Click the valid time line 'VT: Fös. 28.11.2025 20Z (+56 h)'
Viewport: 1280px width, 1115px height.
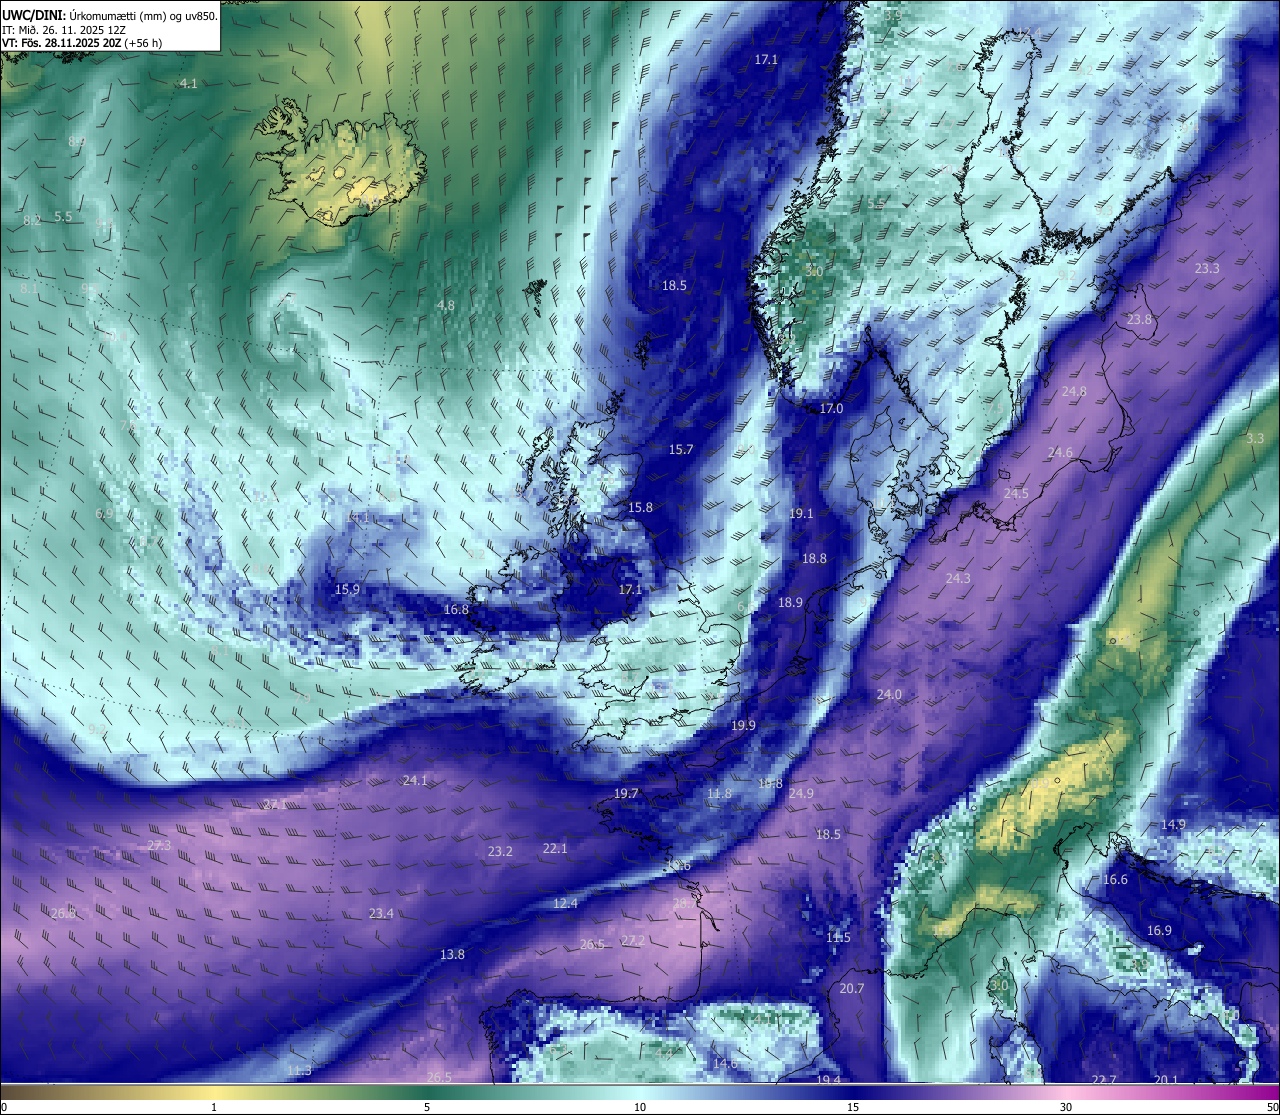pos(82,43)
